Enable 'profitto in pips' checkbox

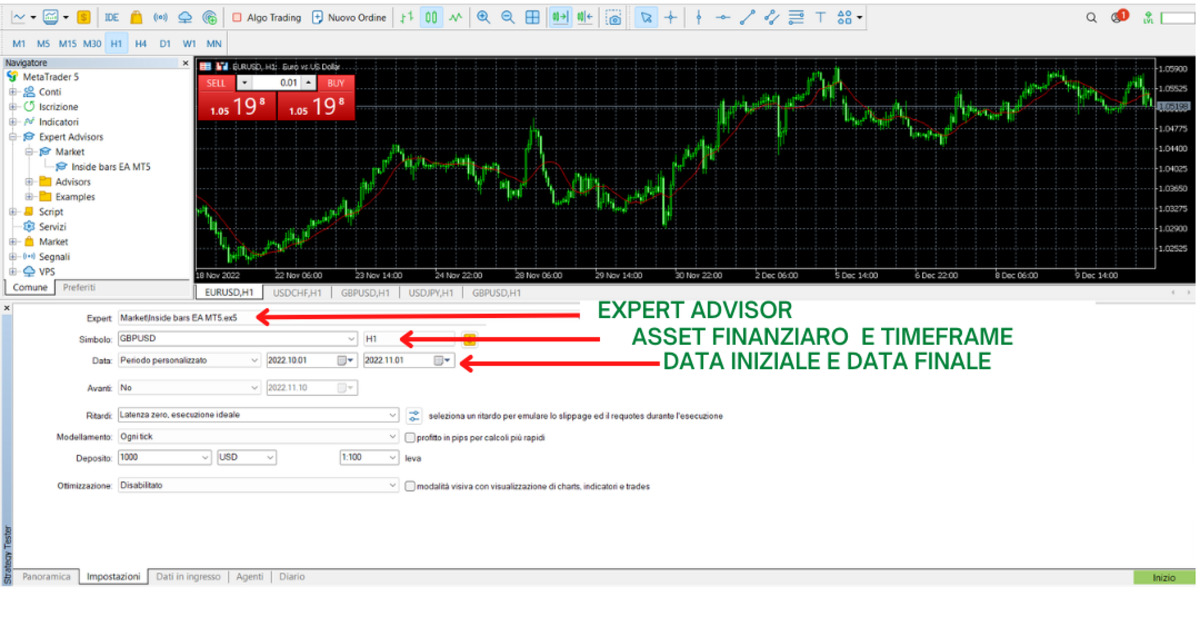(409, 438)
